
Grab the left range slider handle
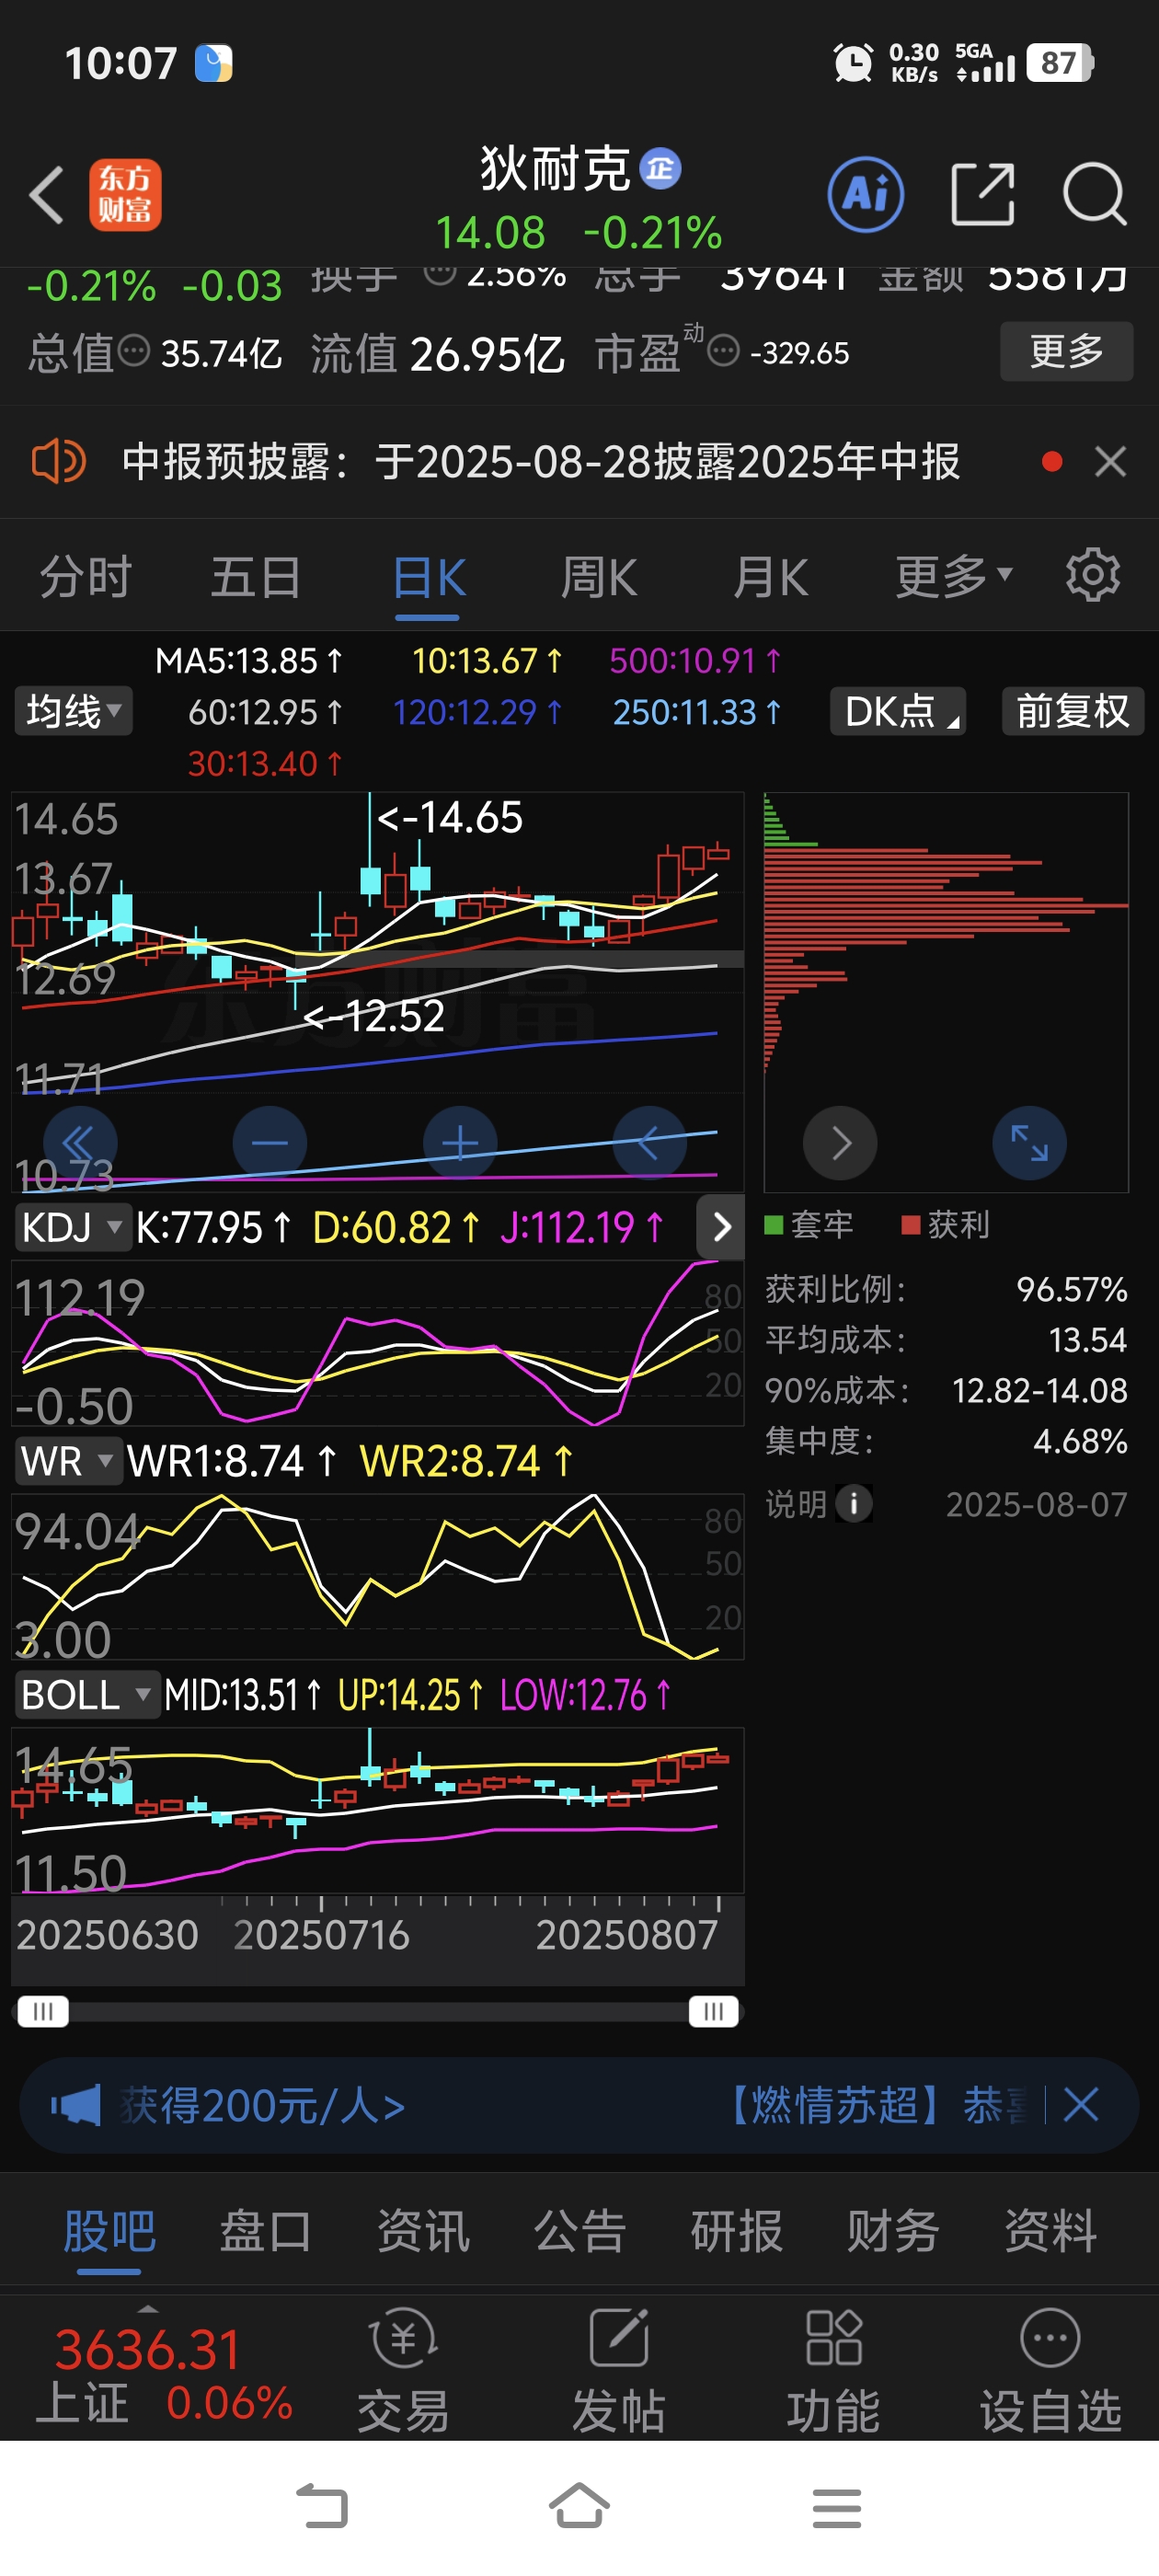click(x=43, y=2011)
